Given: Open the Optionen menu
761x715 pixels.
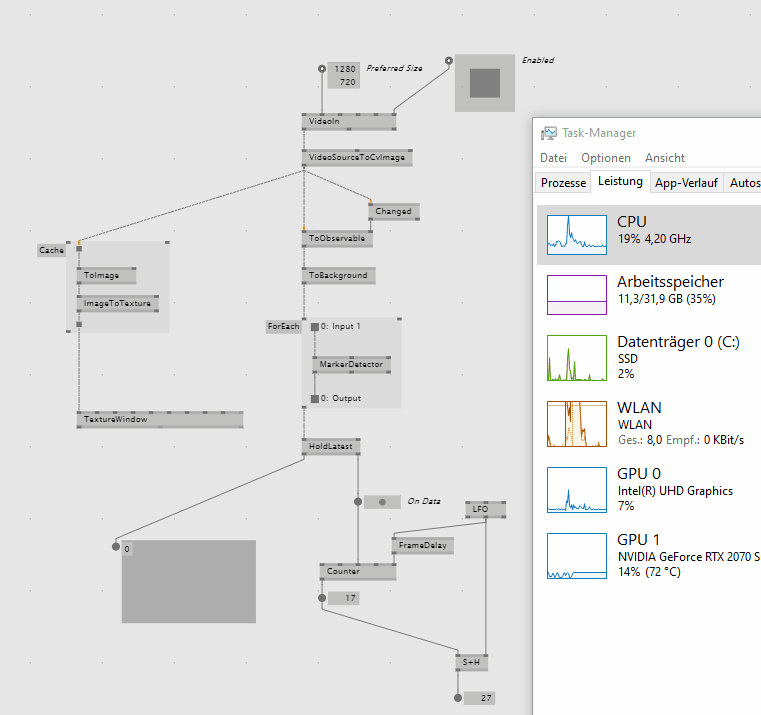Looking at the screenshot, I should tap(605, 158).
